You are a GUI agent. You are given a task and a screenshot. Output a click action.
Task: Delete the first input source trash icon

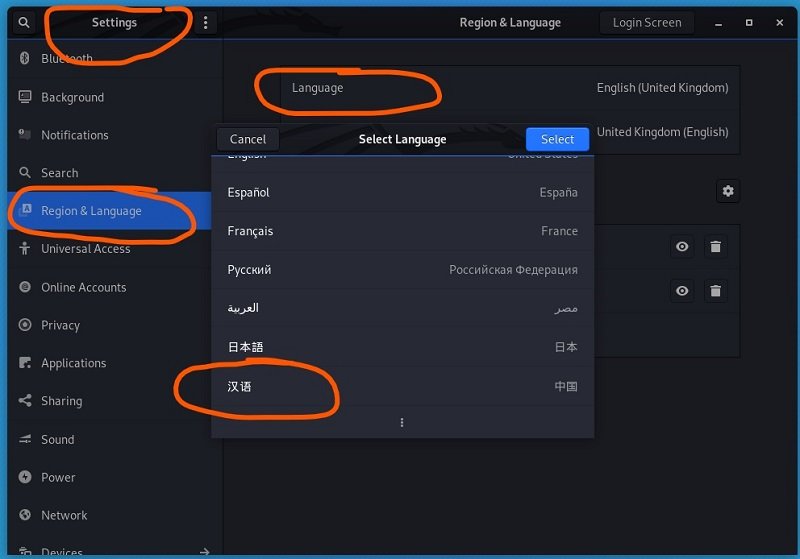715,247
